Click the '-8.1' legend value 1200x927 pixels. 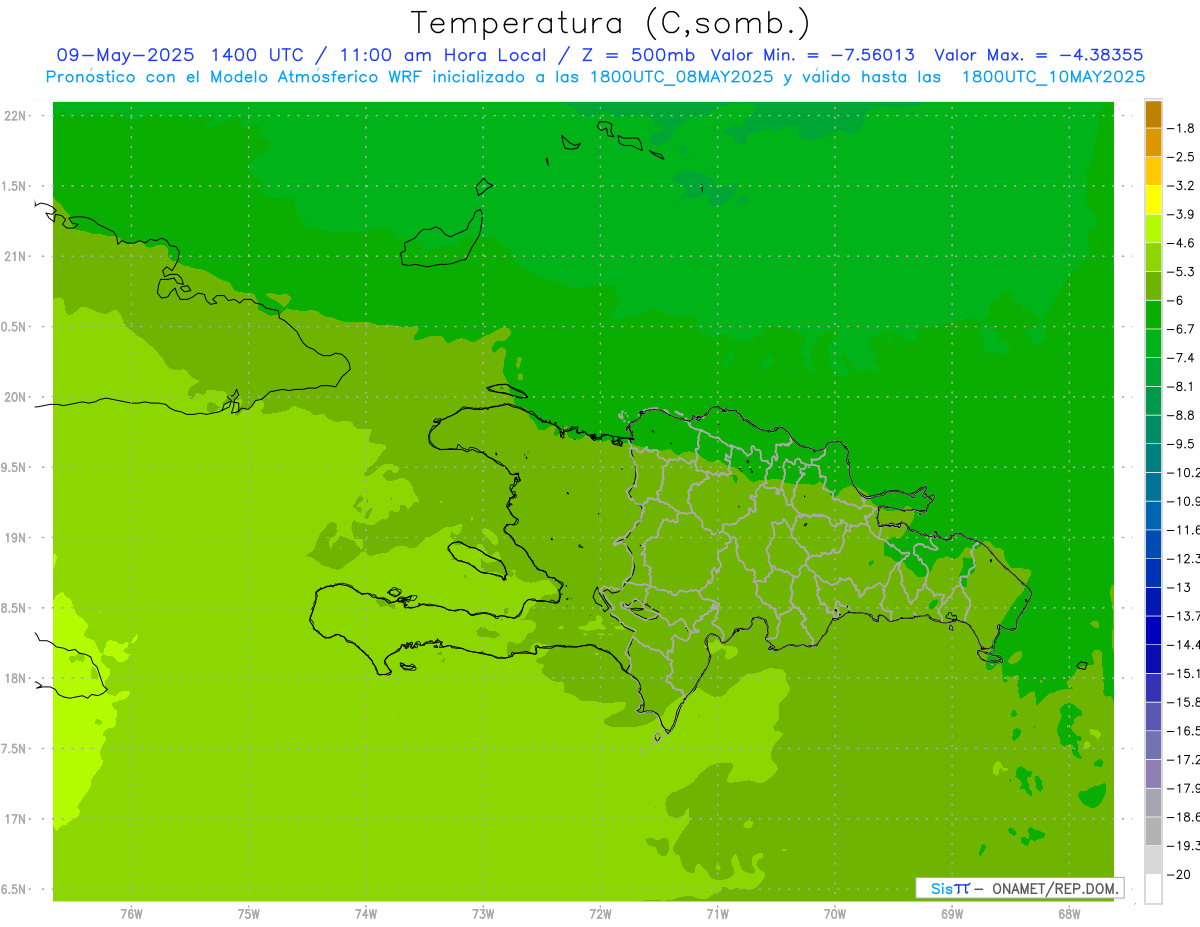pos(1181,386)
